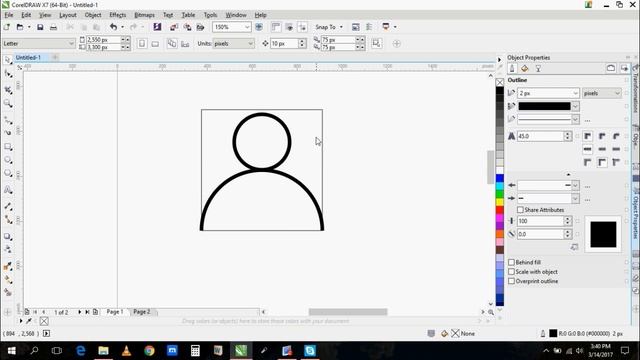Select the Pick tool in toolbox
Screen dimensions: 640x360
pos(8,60)
